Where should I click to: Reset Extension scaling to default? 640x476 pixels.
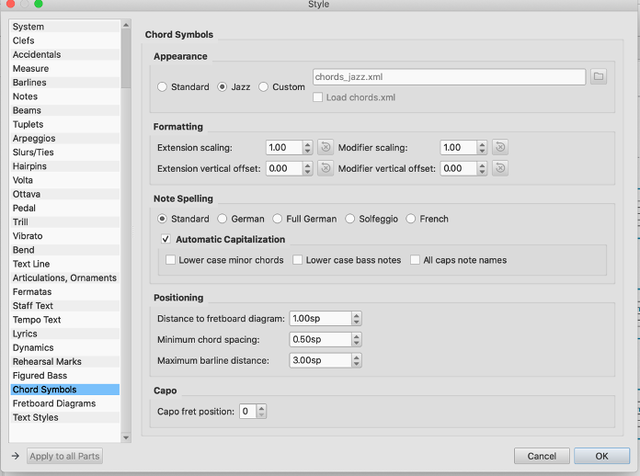[x=325, y=147]
